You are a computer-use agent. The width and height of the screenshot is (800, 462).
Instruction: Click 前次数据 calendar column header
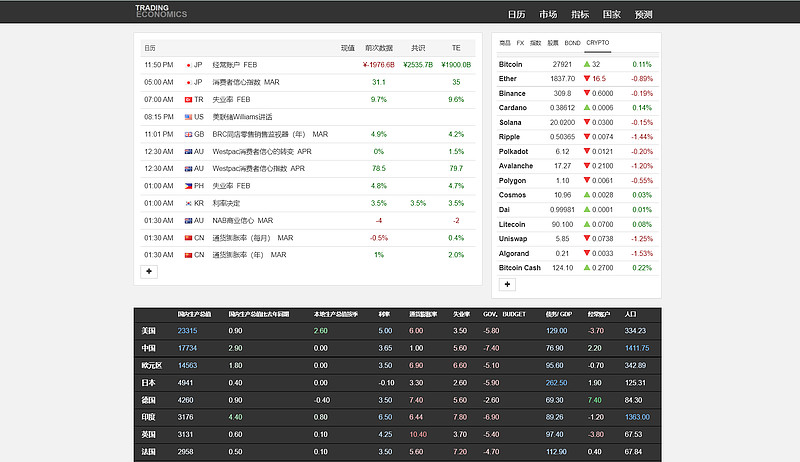(x=379, y=48)
